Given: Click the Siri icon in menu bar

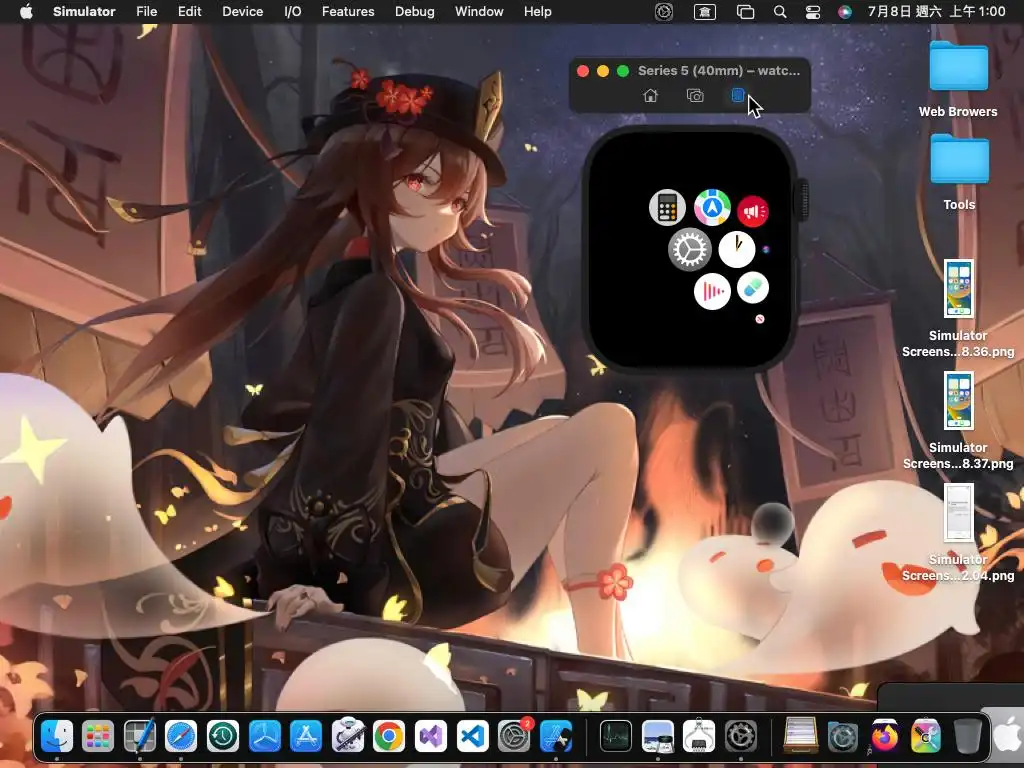Looking at the screenshot, I should pos(845,11).
